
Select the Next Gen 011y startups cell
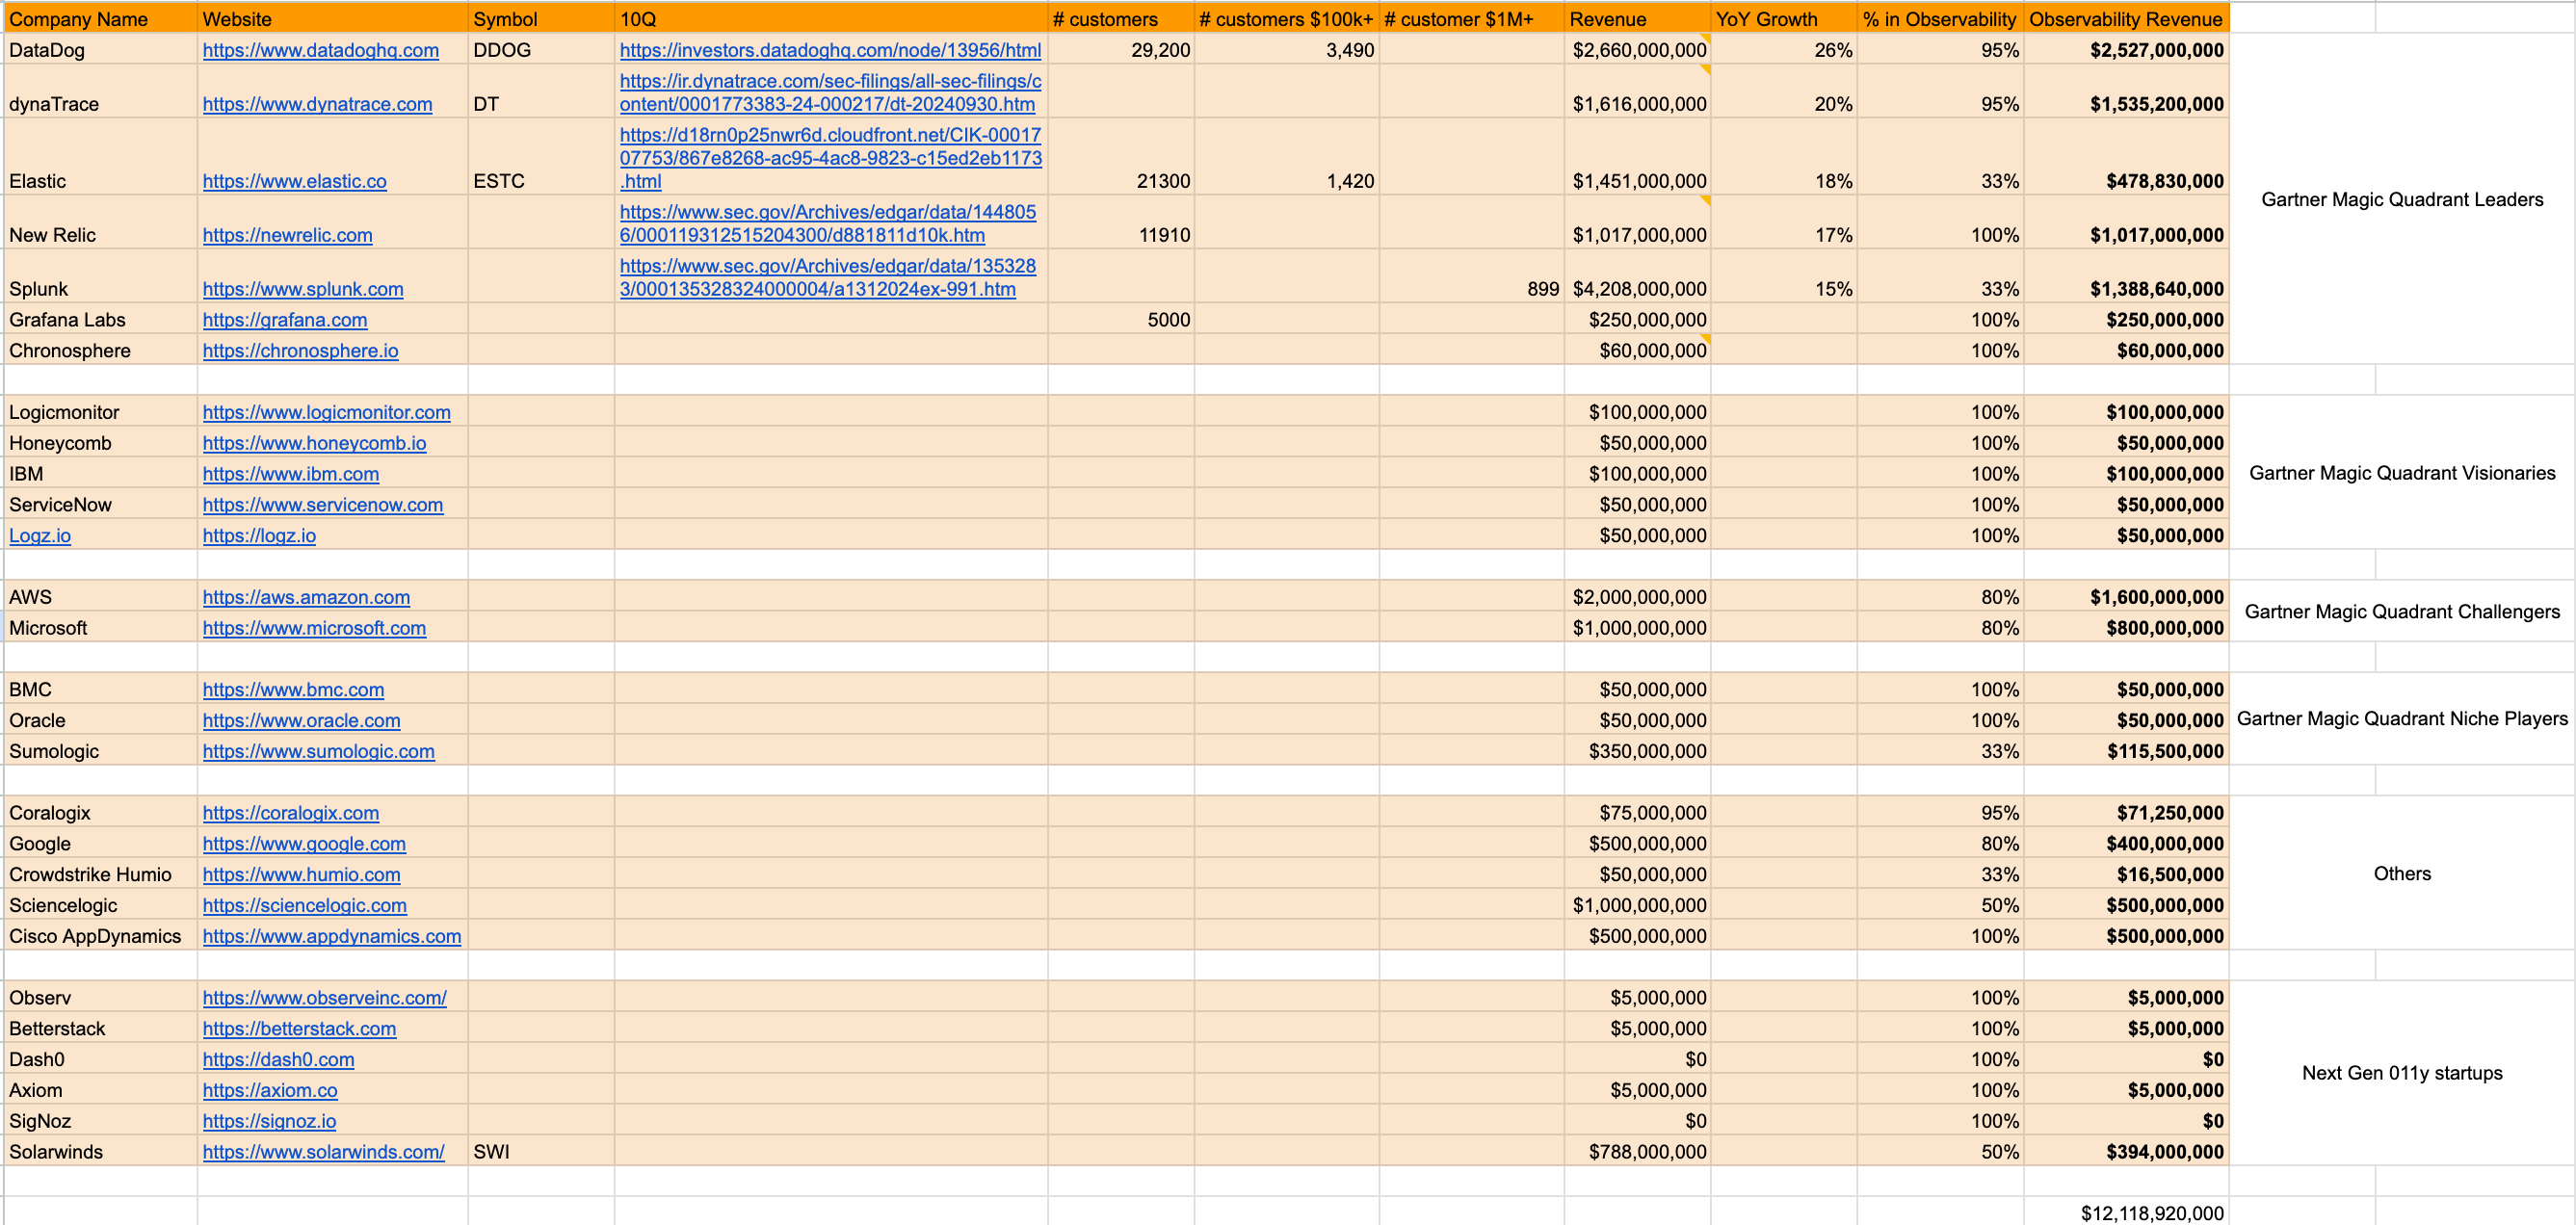[2401, 1073]
